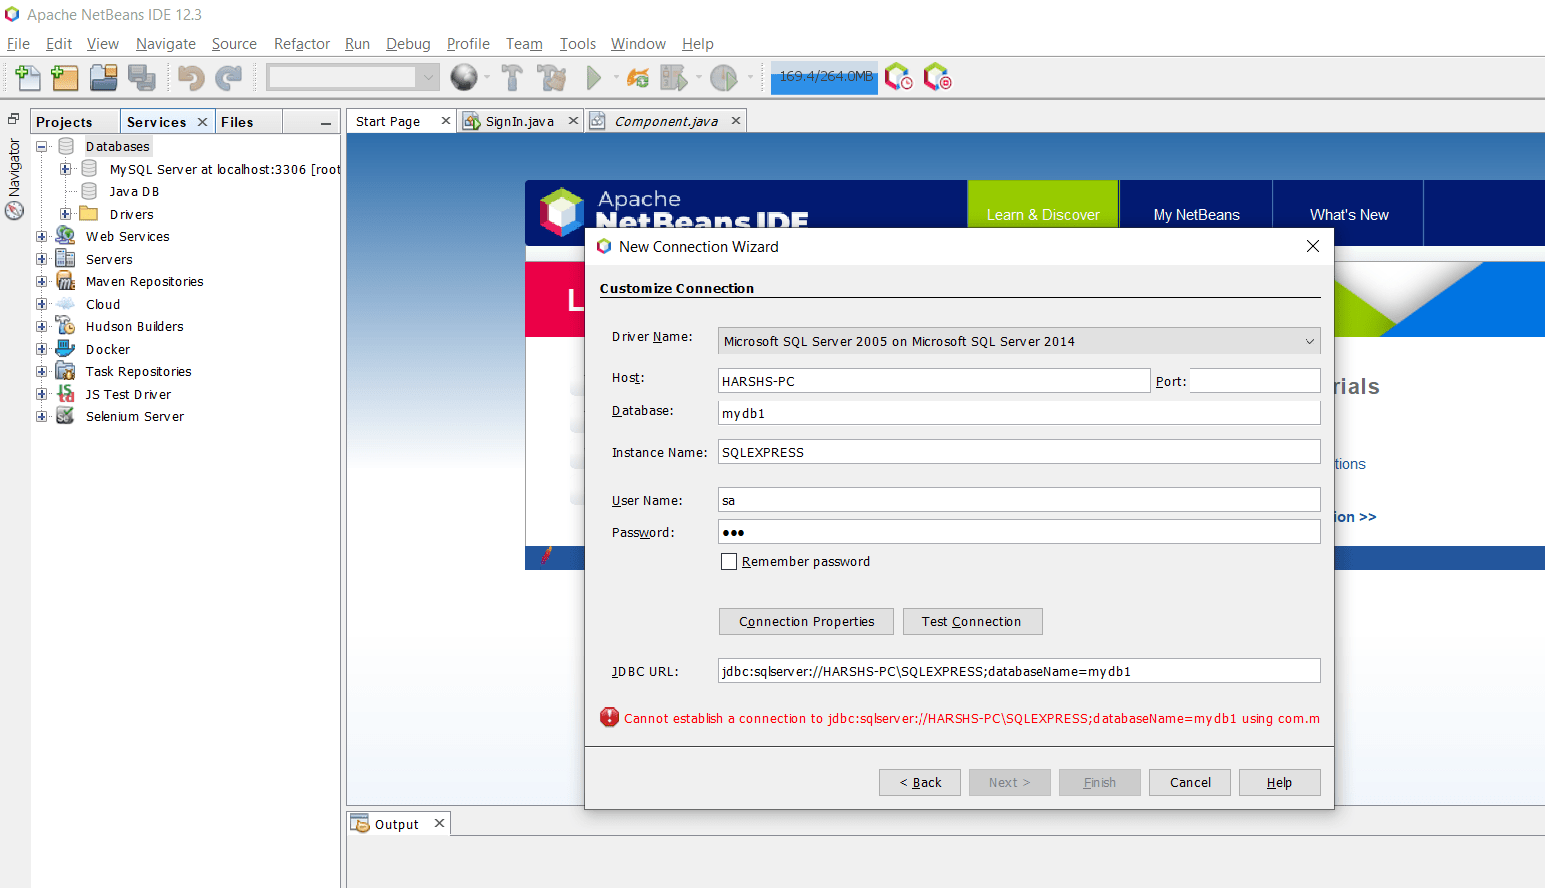Collapse the Databases tree node
Image resolution: width=1545 pixels, height=888 pixels.
42,147
